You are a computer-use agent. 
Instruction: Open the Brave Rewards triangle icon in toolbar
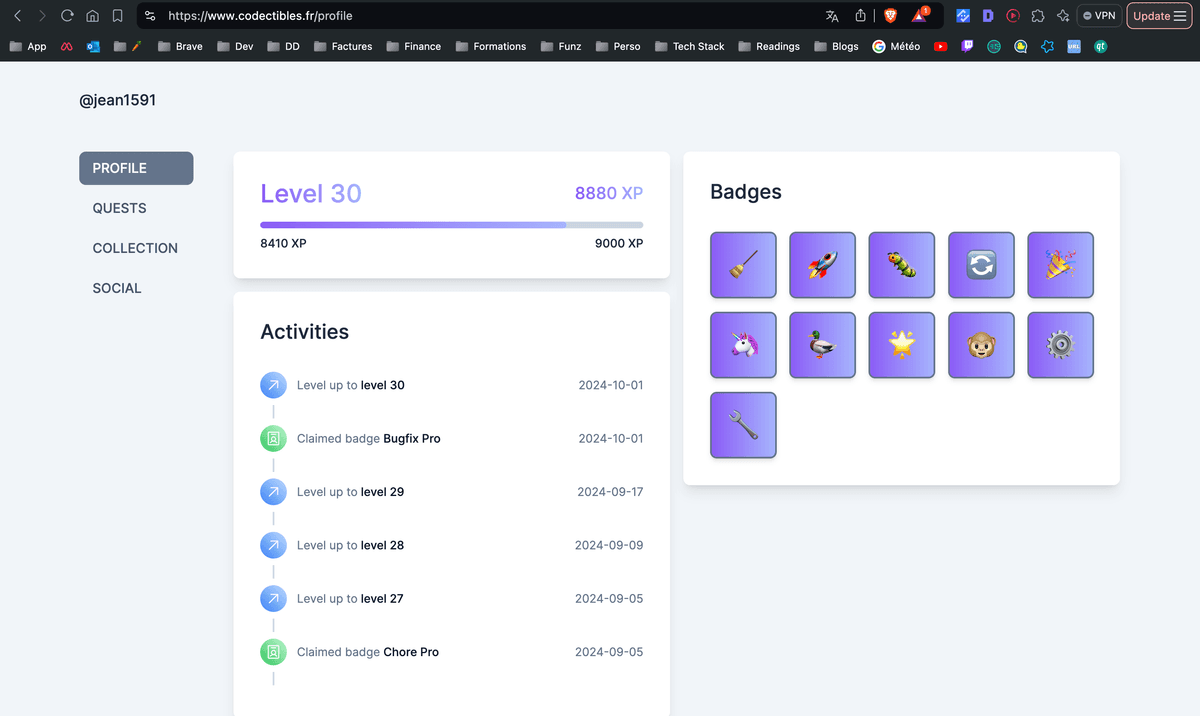918,15
